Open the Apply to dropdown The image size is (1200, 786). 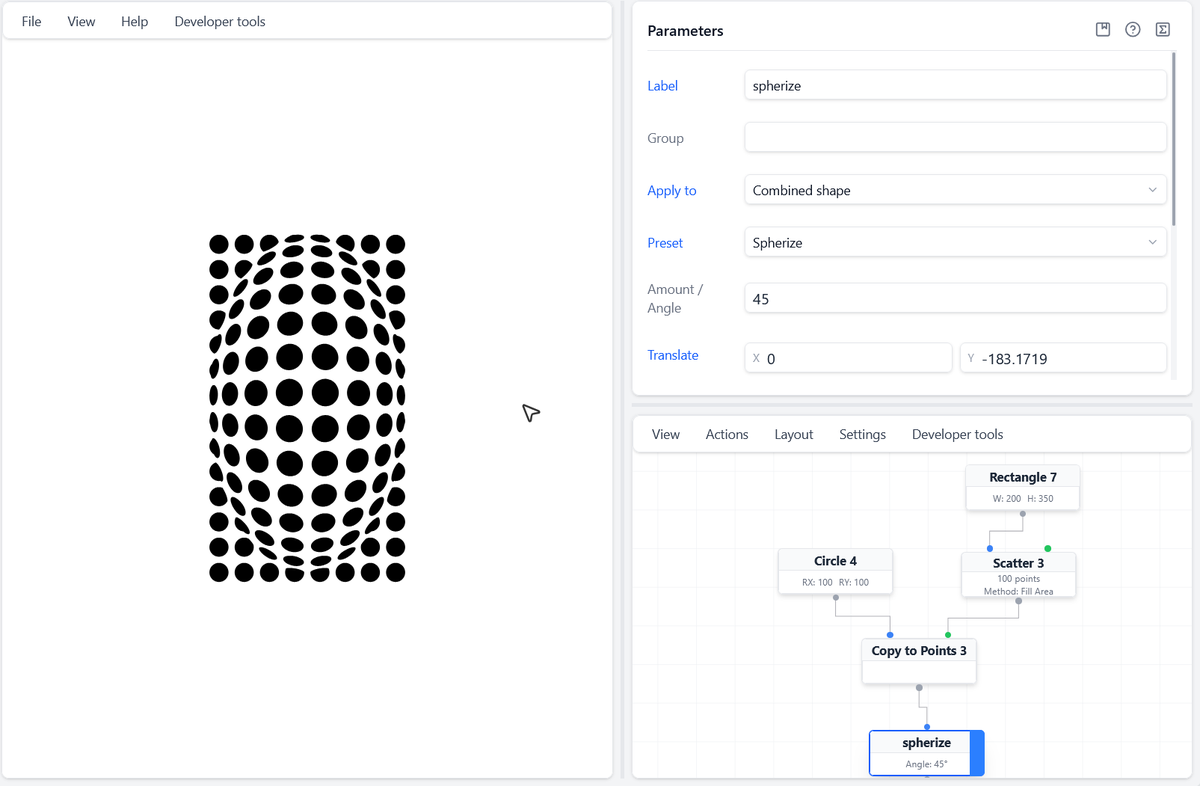(x=955, y=190)
